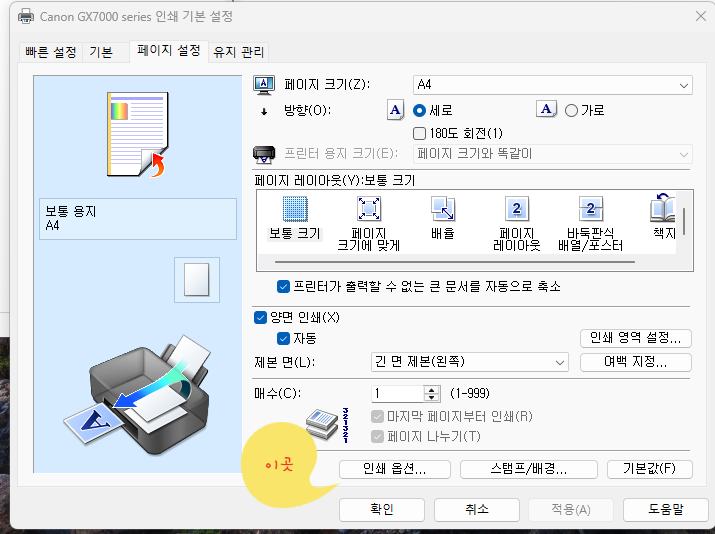The width and height of the screenshot is (715, 534).
Task: Open 인쇄 영역 설정 dialog
Action: pos(636,338)
